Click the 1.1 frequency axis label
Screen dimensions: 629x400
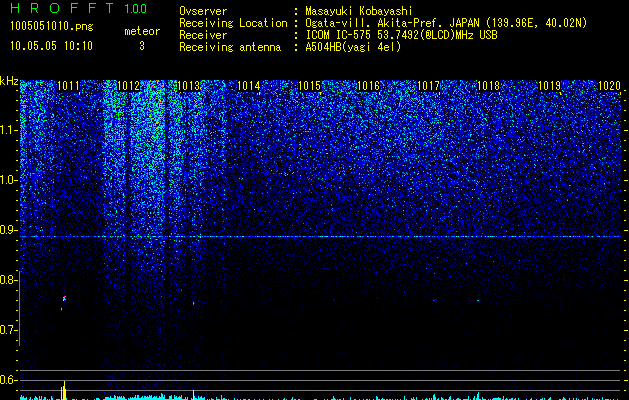pyautogui.click(x=7, y=130)
